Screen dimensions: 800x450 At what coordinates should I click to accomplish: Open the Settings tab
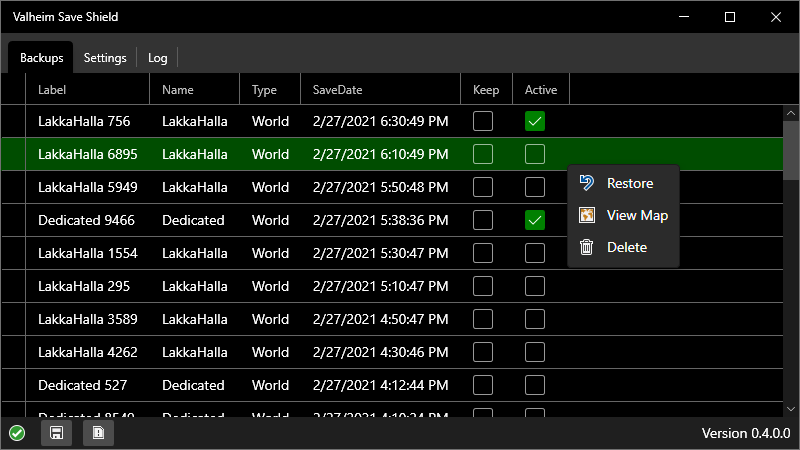pos(105,58)
